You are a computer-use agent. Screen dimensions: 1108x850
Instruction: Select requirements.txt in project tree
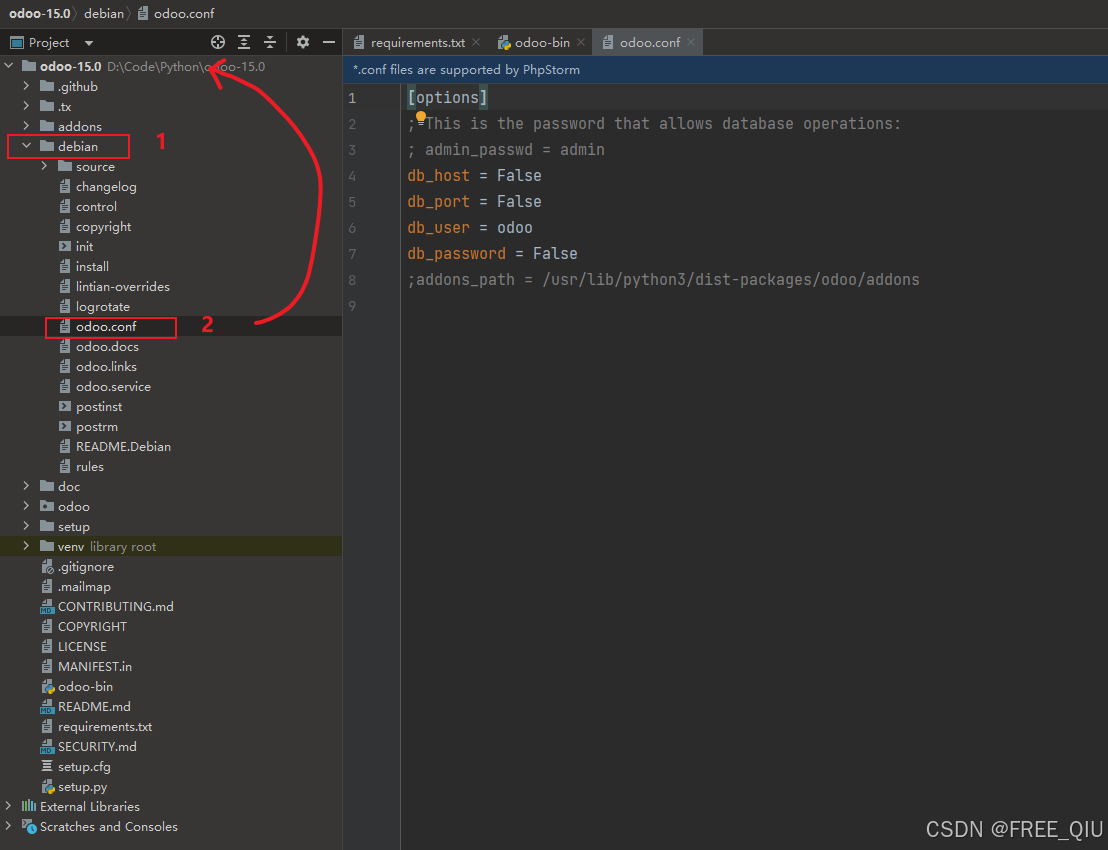[105, 726]
